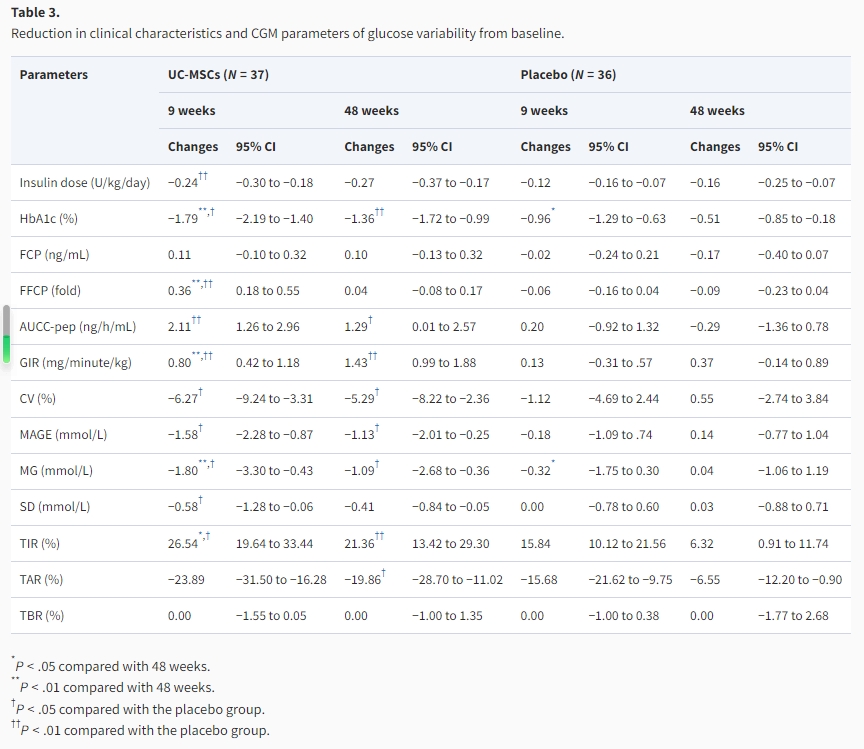Click the Parameters column header

pyautogui.click(x=54, y=75)
